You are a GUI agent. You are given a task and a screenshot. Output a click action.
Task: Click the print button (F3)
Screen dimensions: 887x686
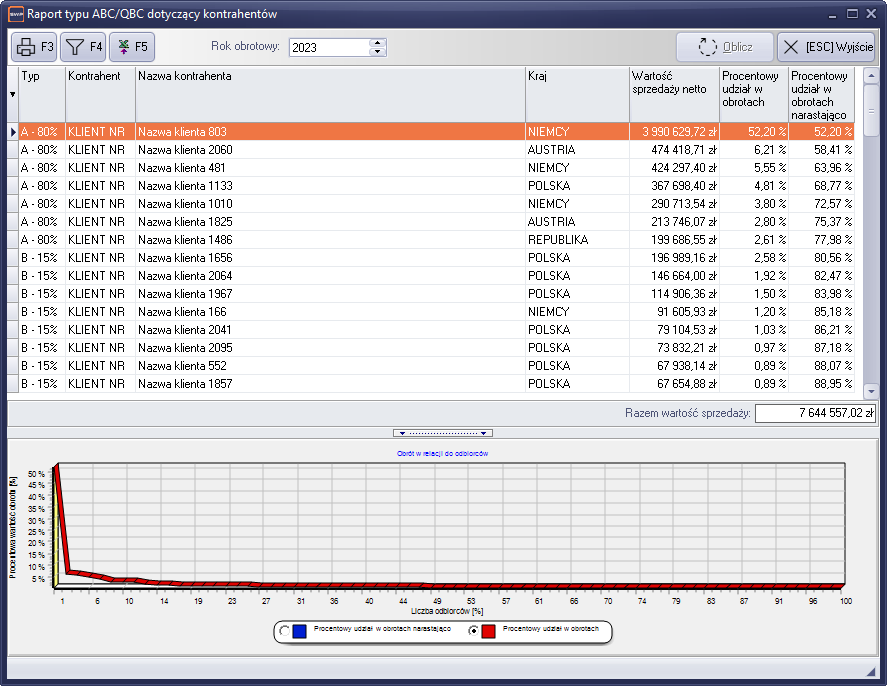(x=34, y=47)
